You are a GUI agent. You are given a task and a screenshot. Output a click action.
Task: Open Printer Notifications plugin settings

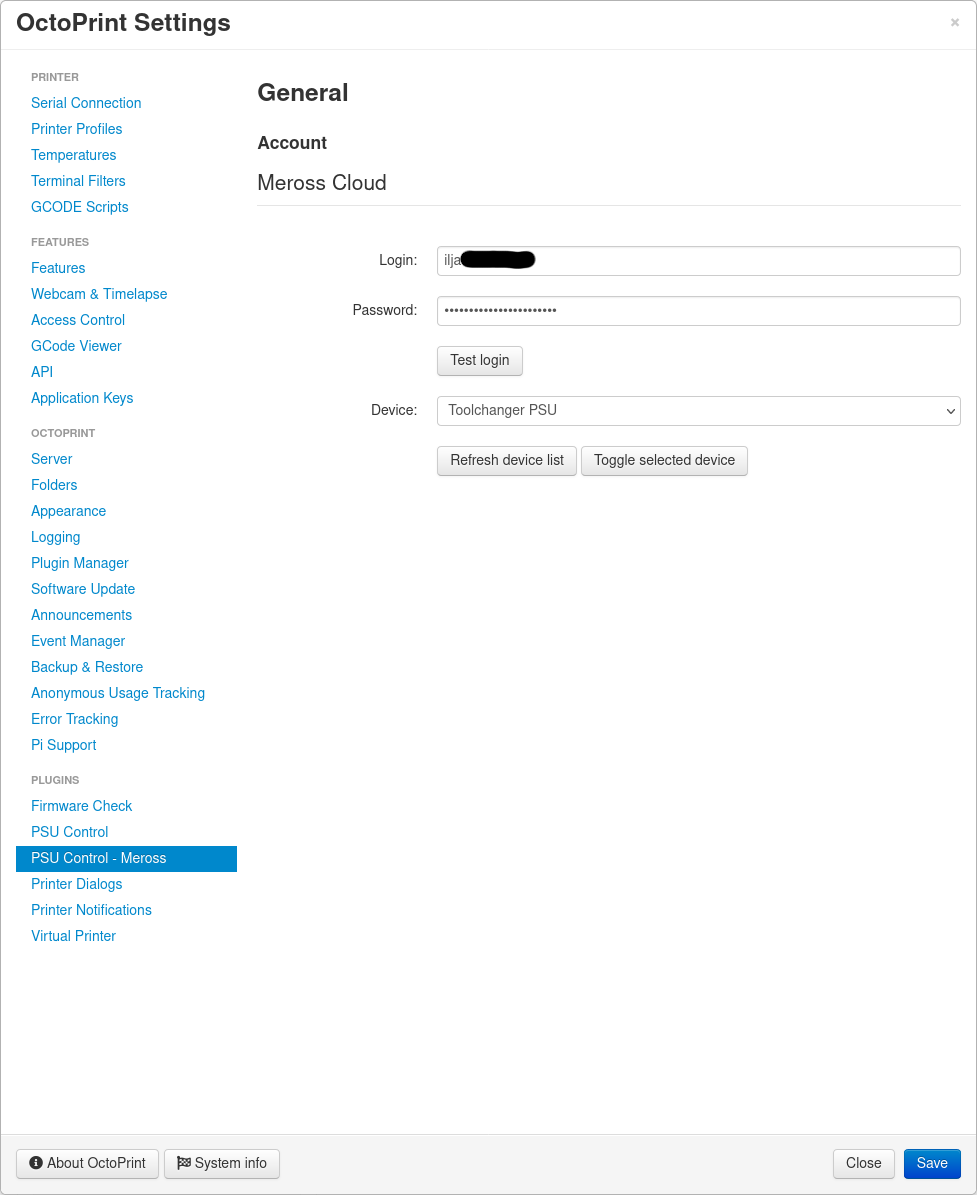pyautogui.click(x=91, y=908)
